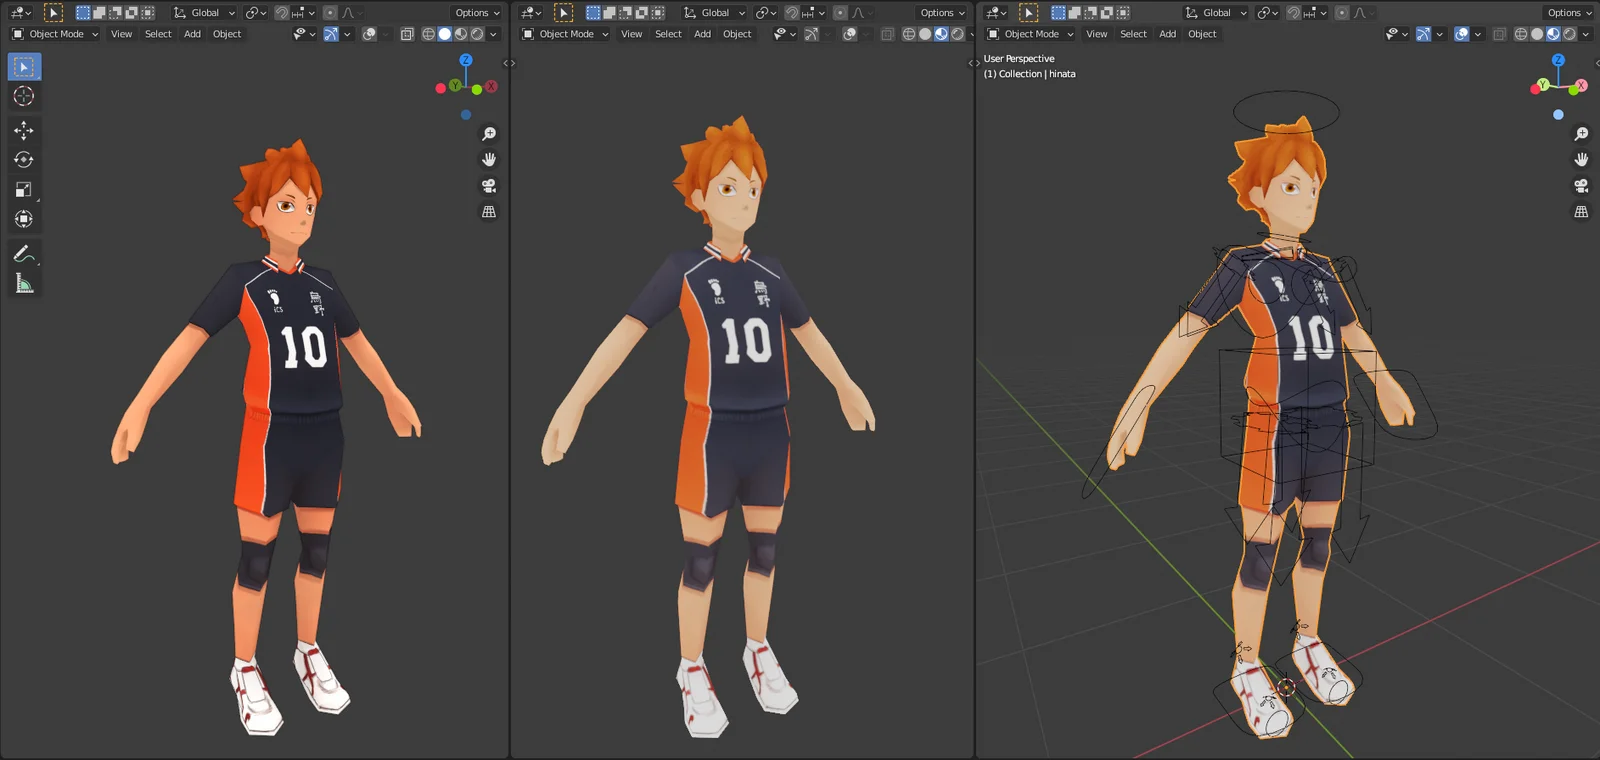Toggle camera view in right viewport
The image size is (1600, 760).
(x=1581, y=186)
